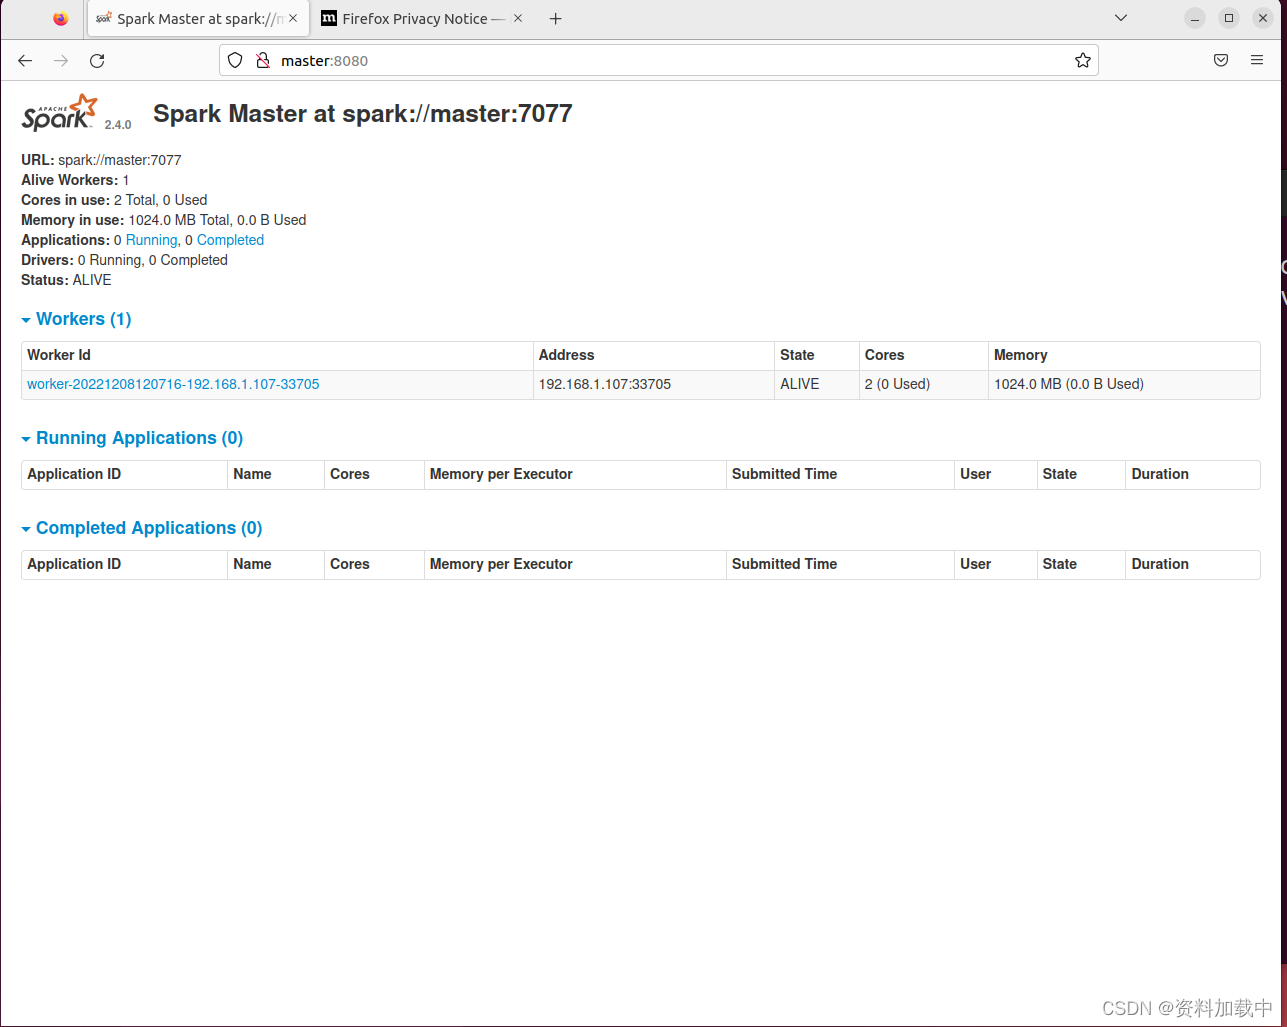Sort workers by Memory column
Image resolution: width=1287 pixels, height=1027 pixels.
[1124, 355]
